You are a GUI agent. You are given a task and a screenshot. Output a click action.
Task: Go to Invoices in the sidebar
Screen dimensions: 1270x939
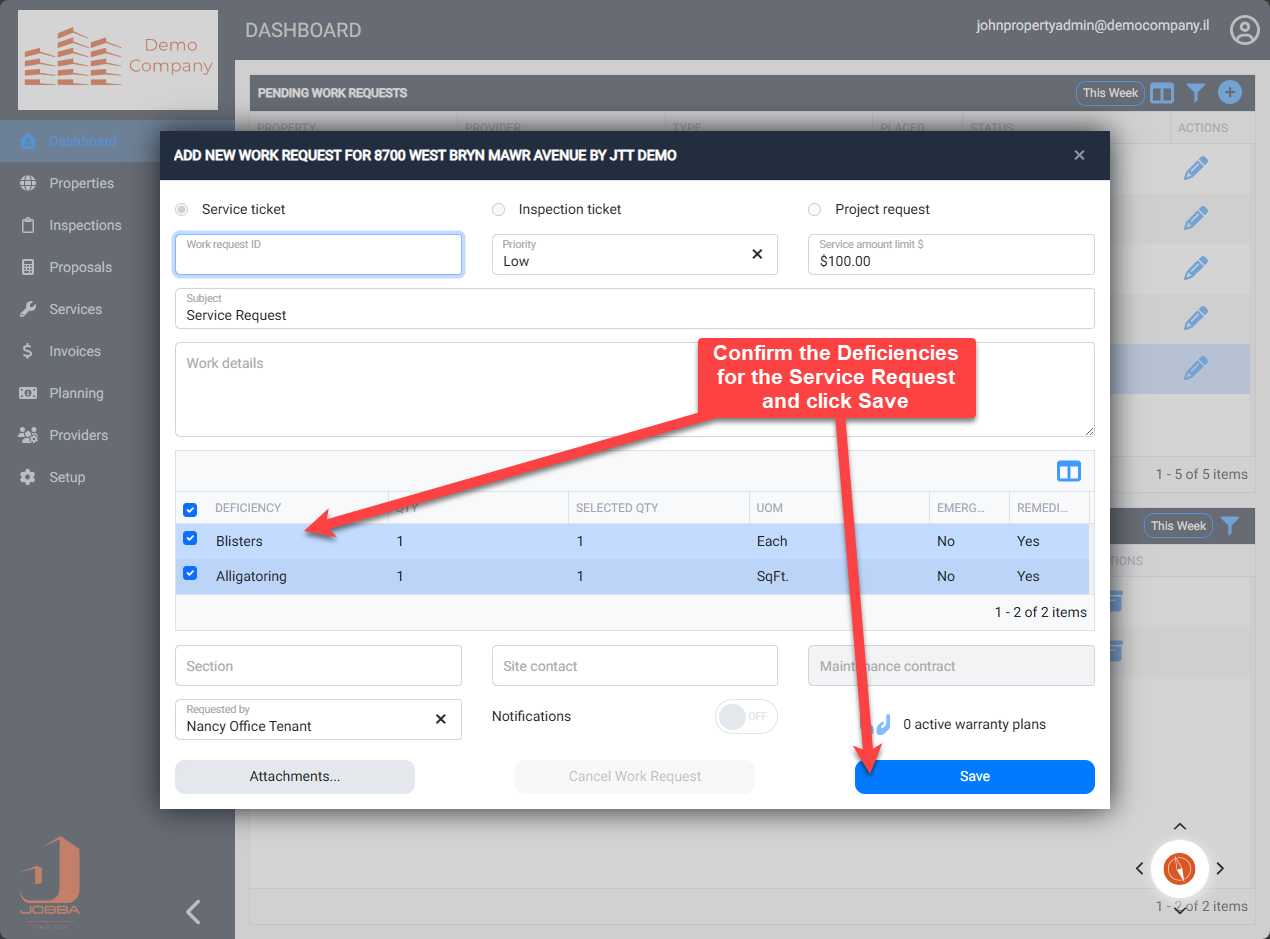pos(75,351)
